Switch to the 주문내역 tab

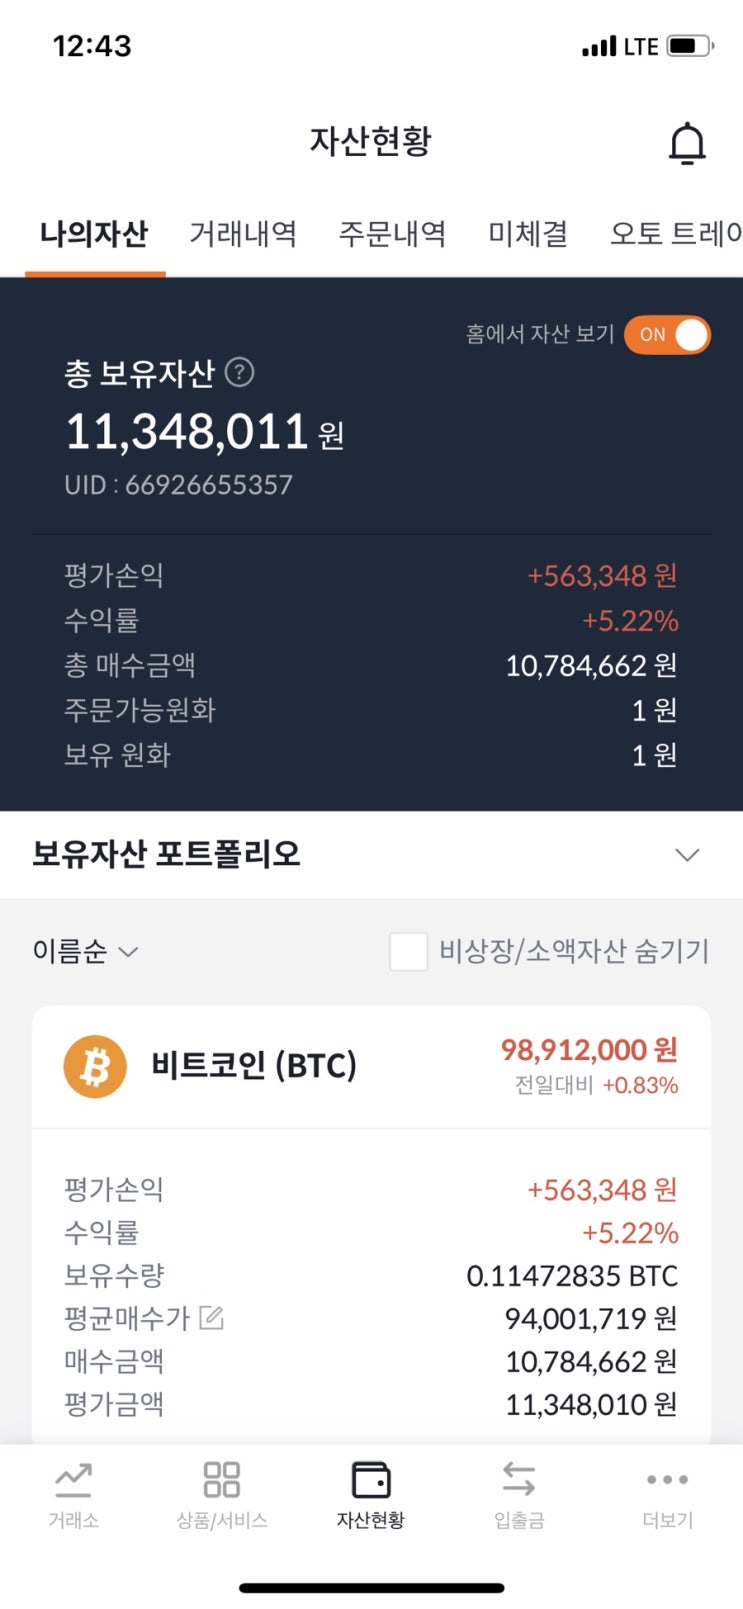pyautogui.click(x=392, y=234)
